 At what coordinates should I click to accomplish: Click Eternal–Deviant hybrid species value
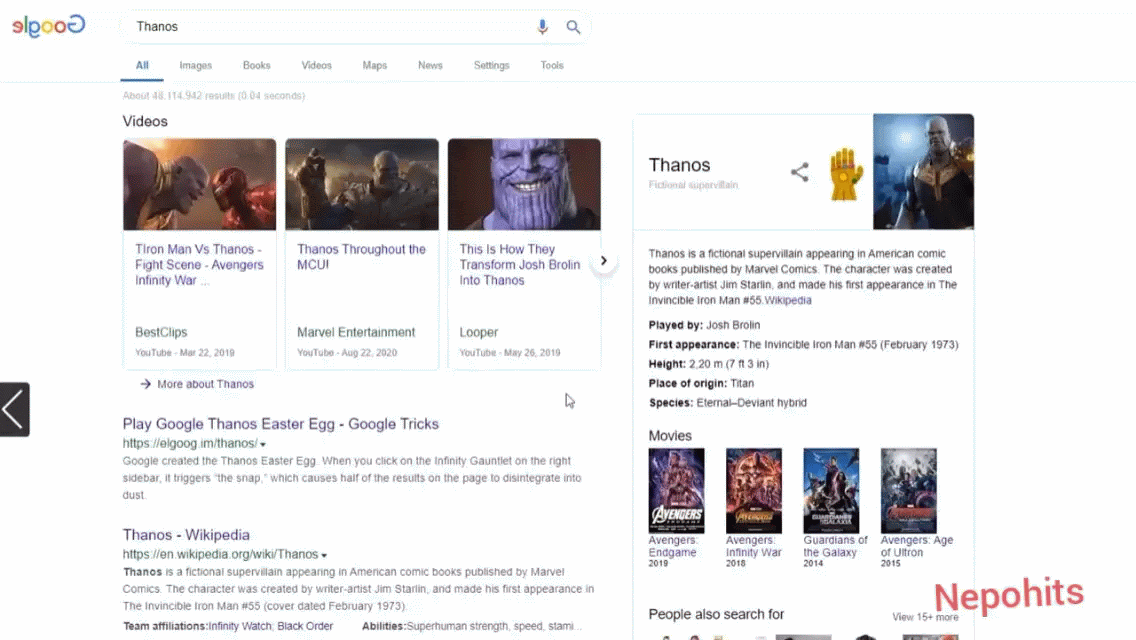(x=751, y=403)
